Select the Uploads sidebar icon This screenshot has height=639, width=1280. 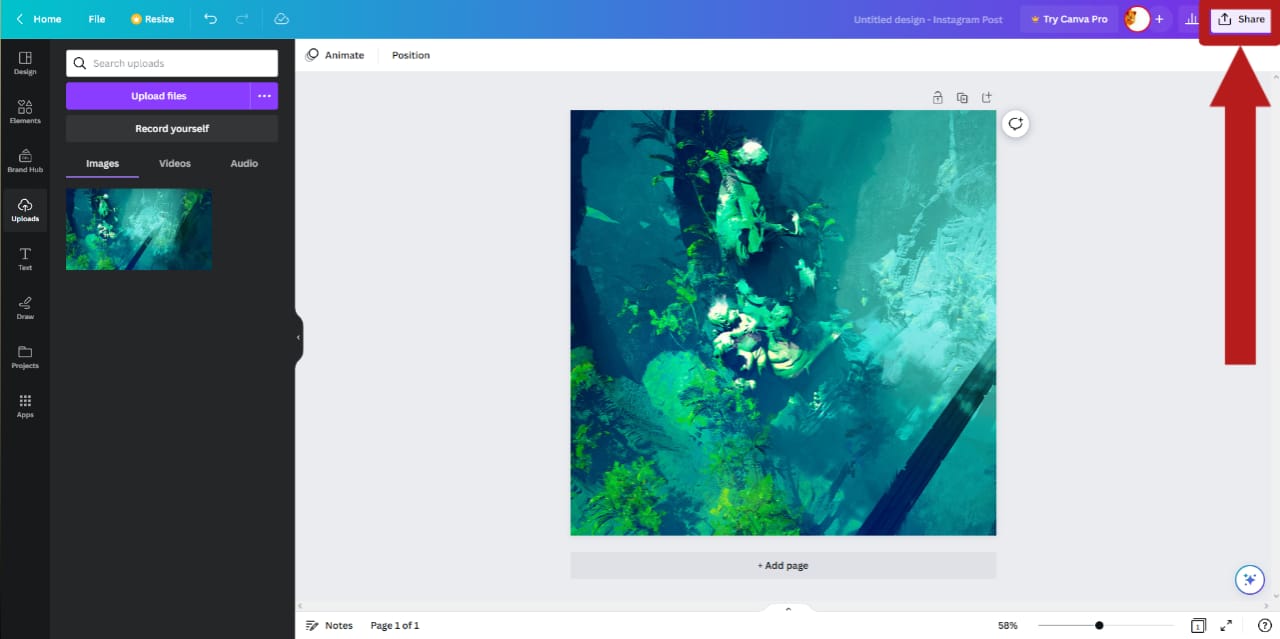pos(25,210)
